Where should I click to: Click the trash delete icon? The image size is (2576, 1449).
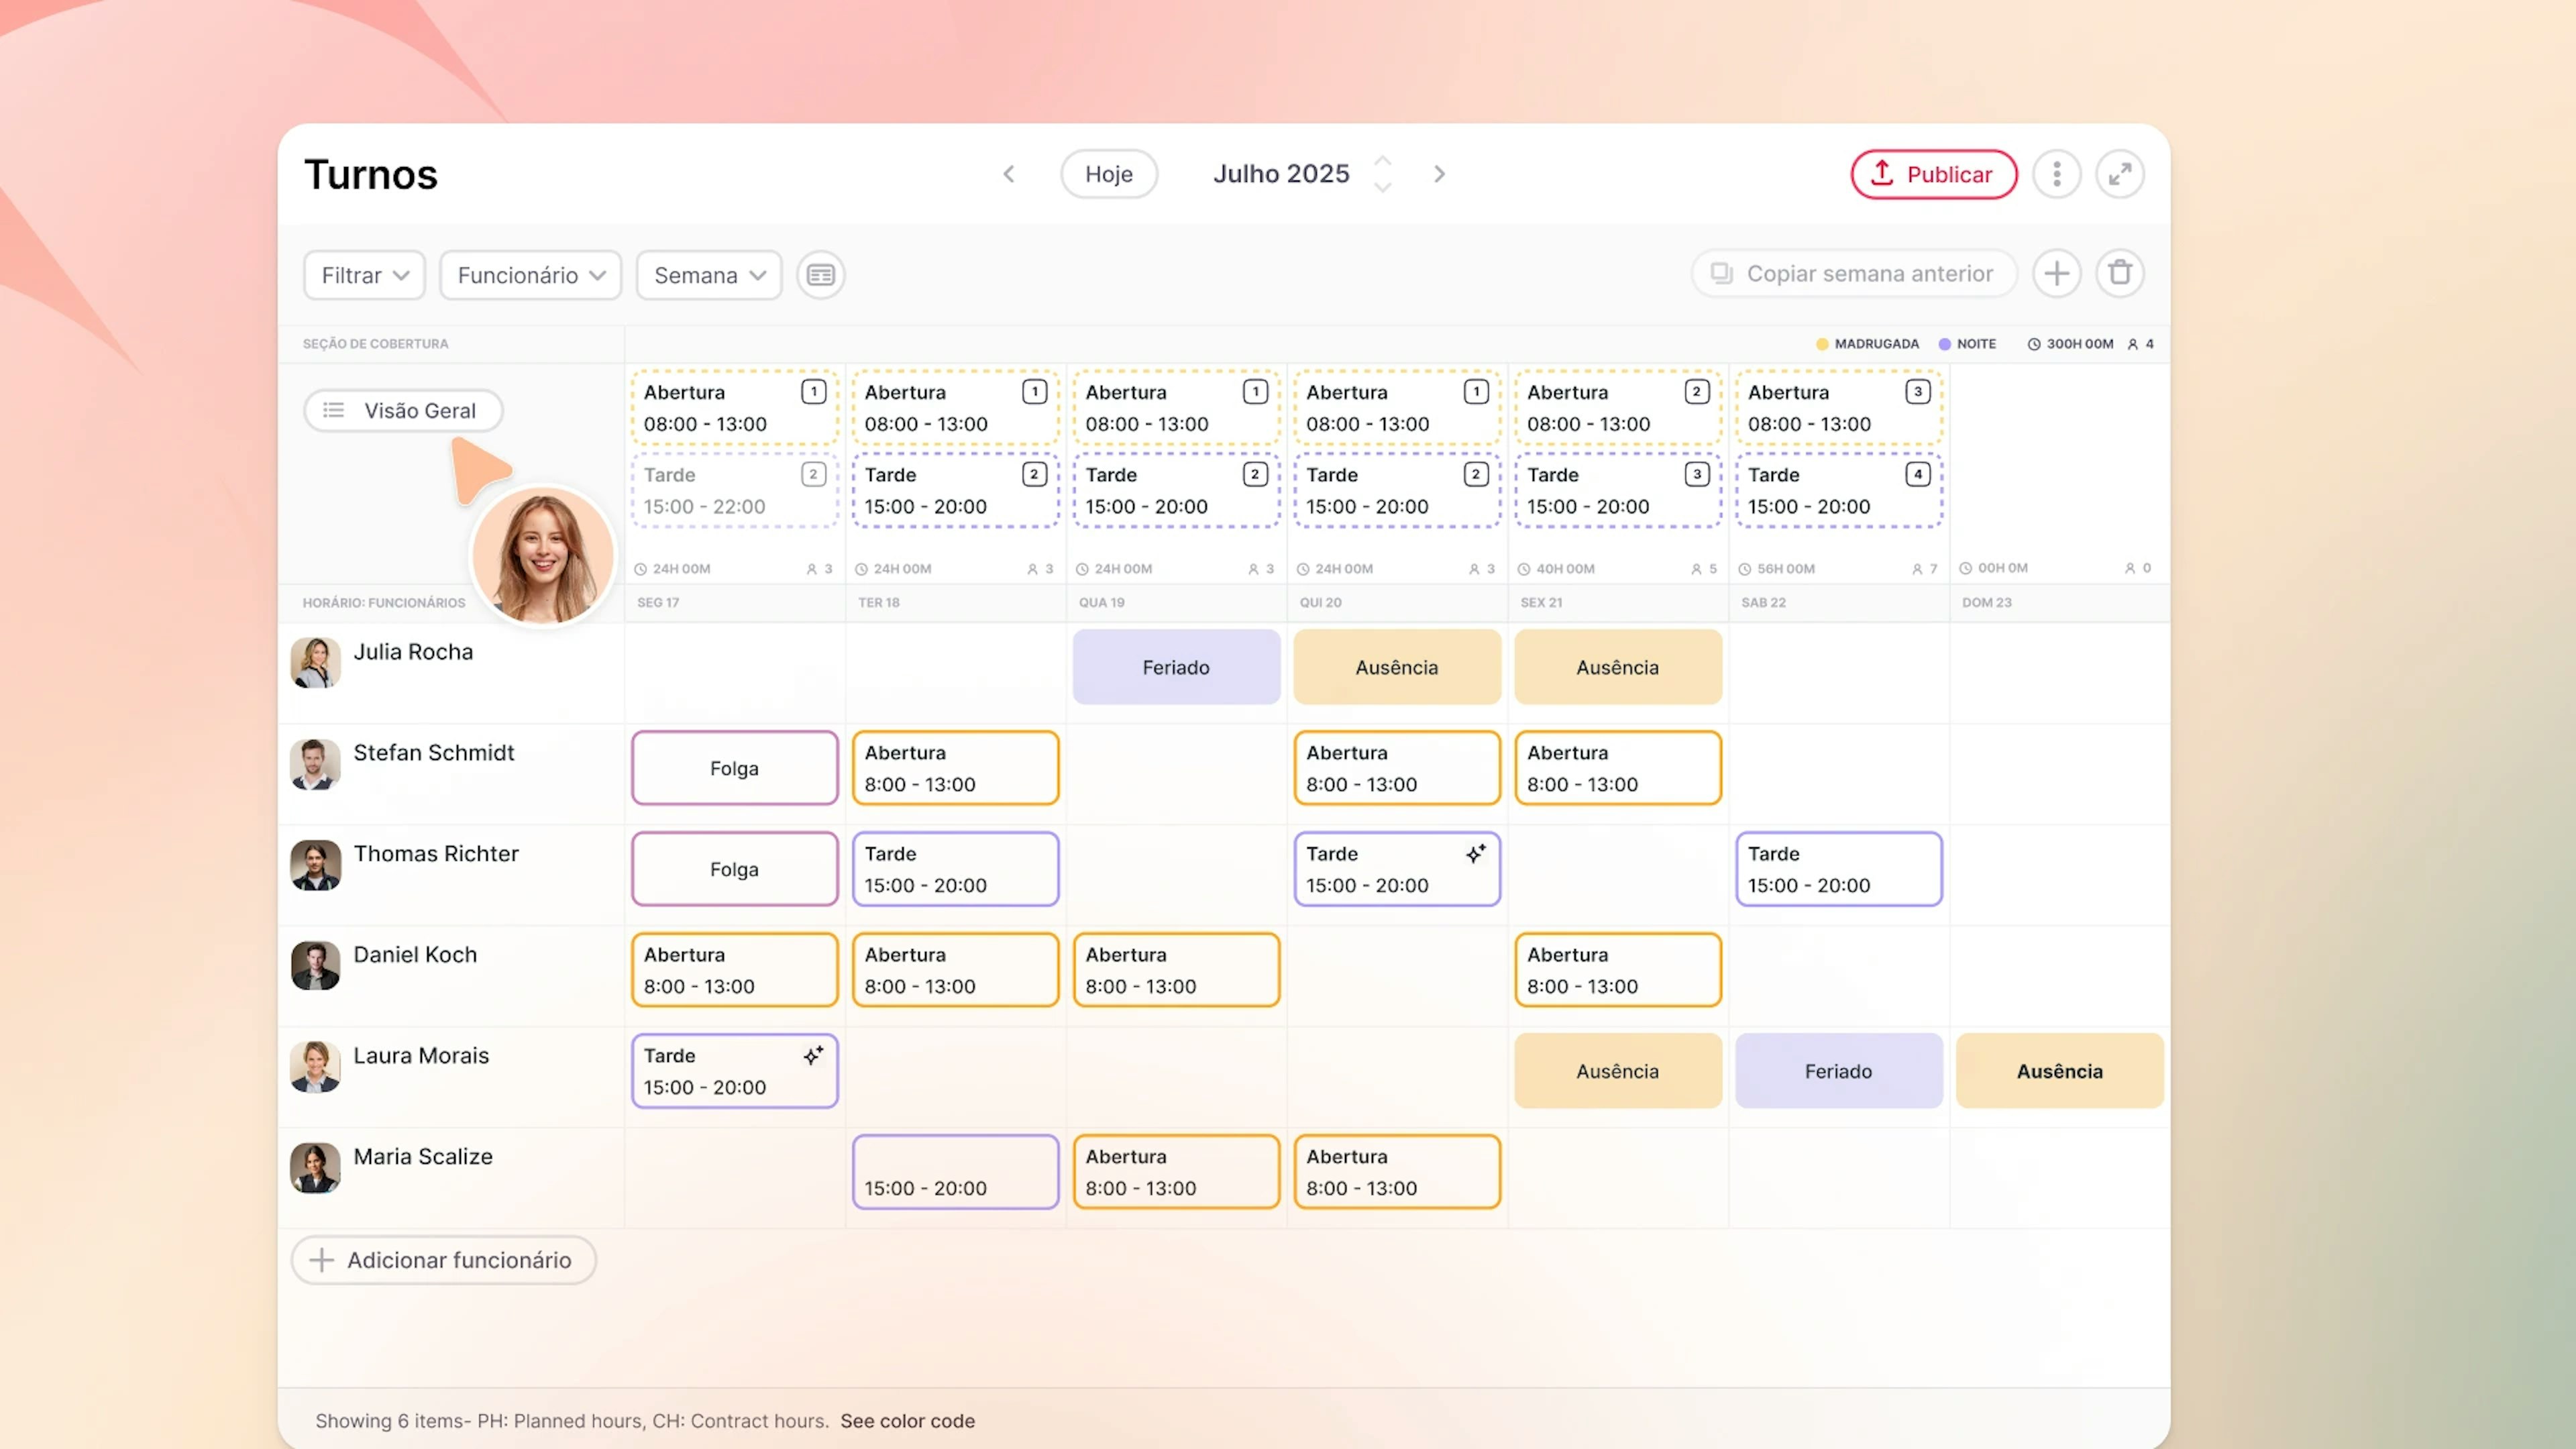[x=2119, y=273]
